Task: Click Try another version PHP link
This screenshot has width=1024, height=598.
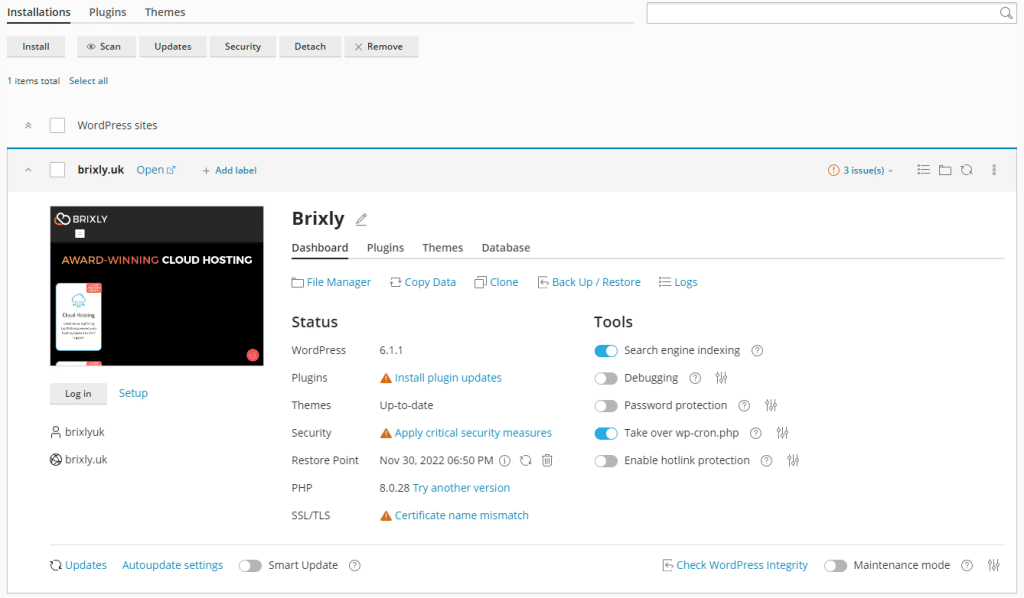Action: (461, 488)
